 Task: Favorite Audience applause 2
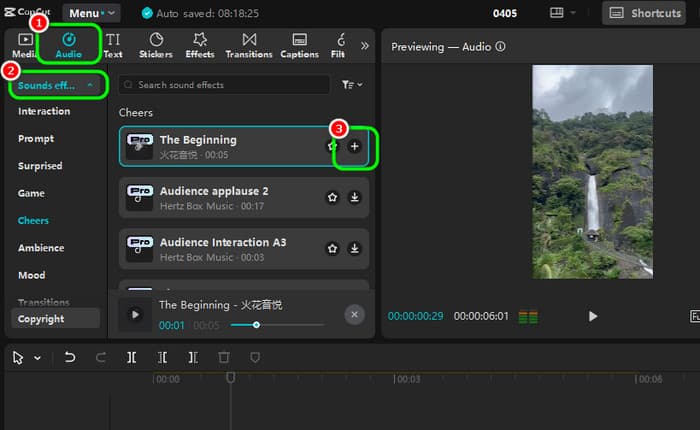332,197
